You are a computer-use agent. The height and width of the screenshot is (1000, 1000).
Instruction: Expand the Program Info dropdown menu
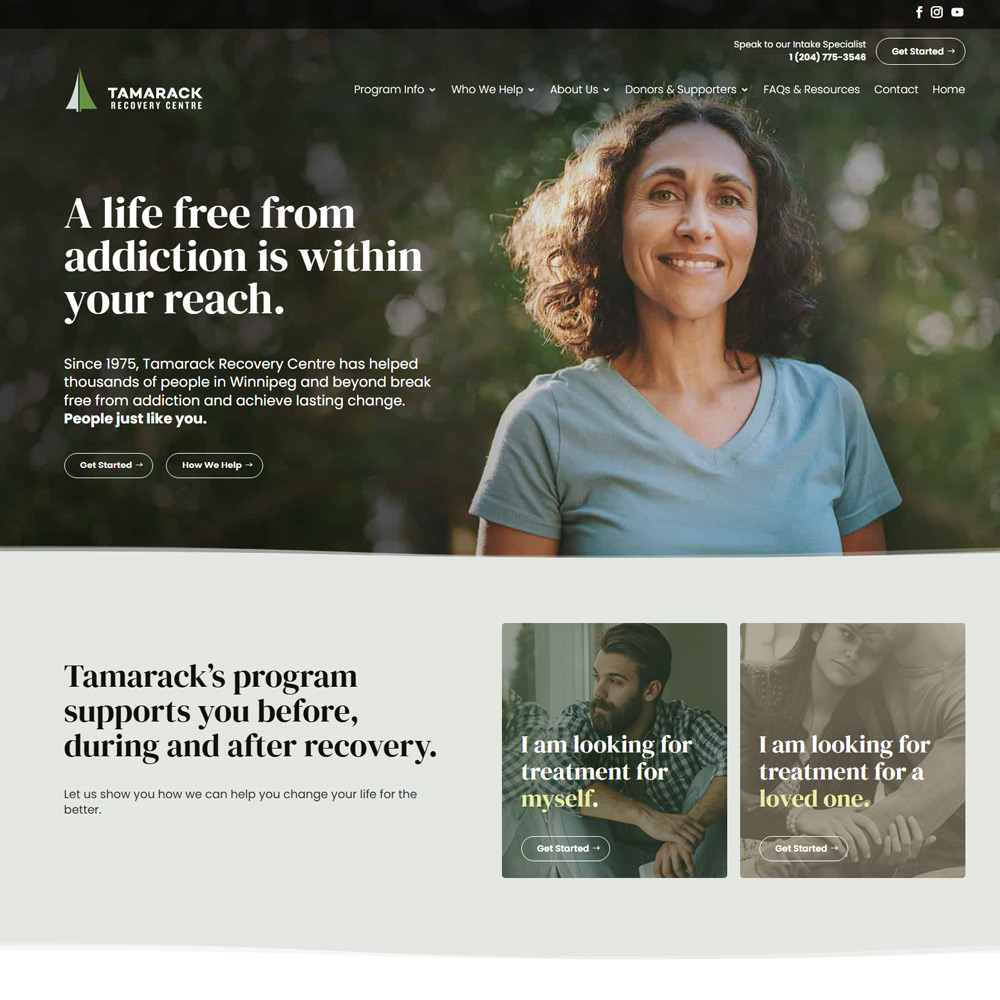[394, 89]
